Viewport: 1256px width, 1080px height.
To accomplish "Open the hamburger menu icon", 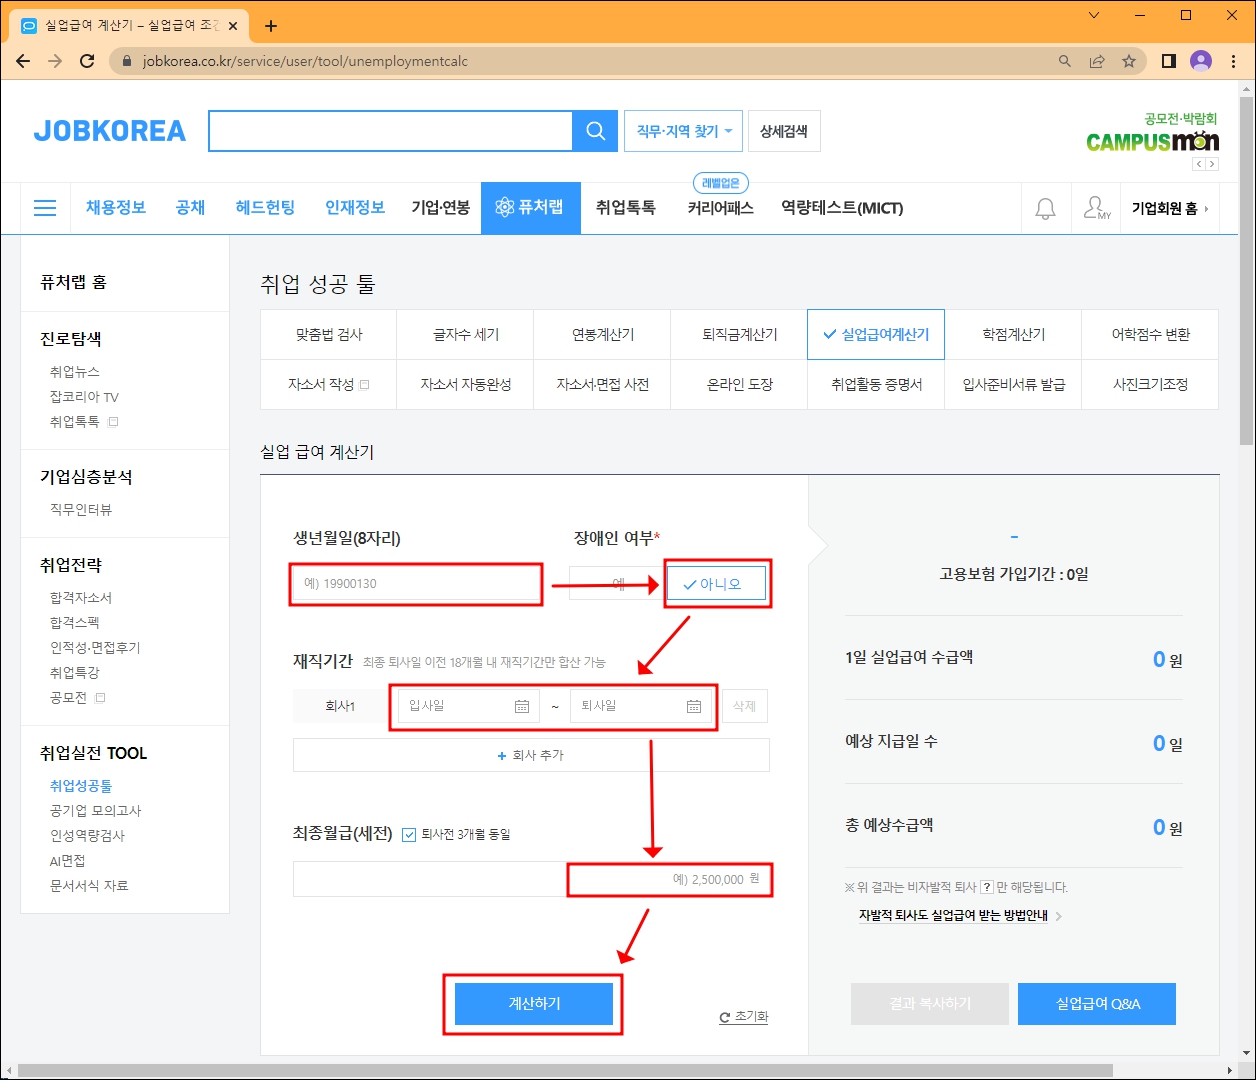I will point(45,208).
